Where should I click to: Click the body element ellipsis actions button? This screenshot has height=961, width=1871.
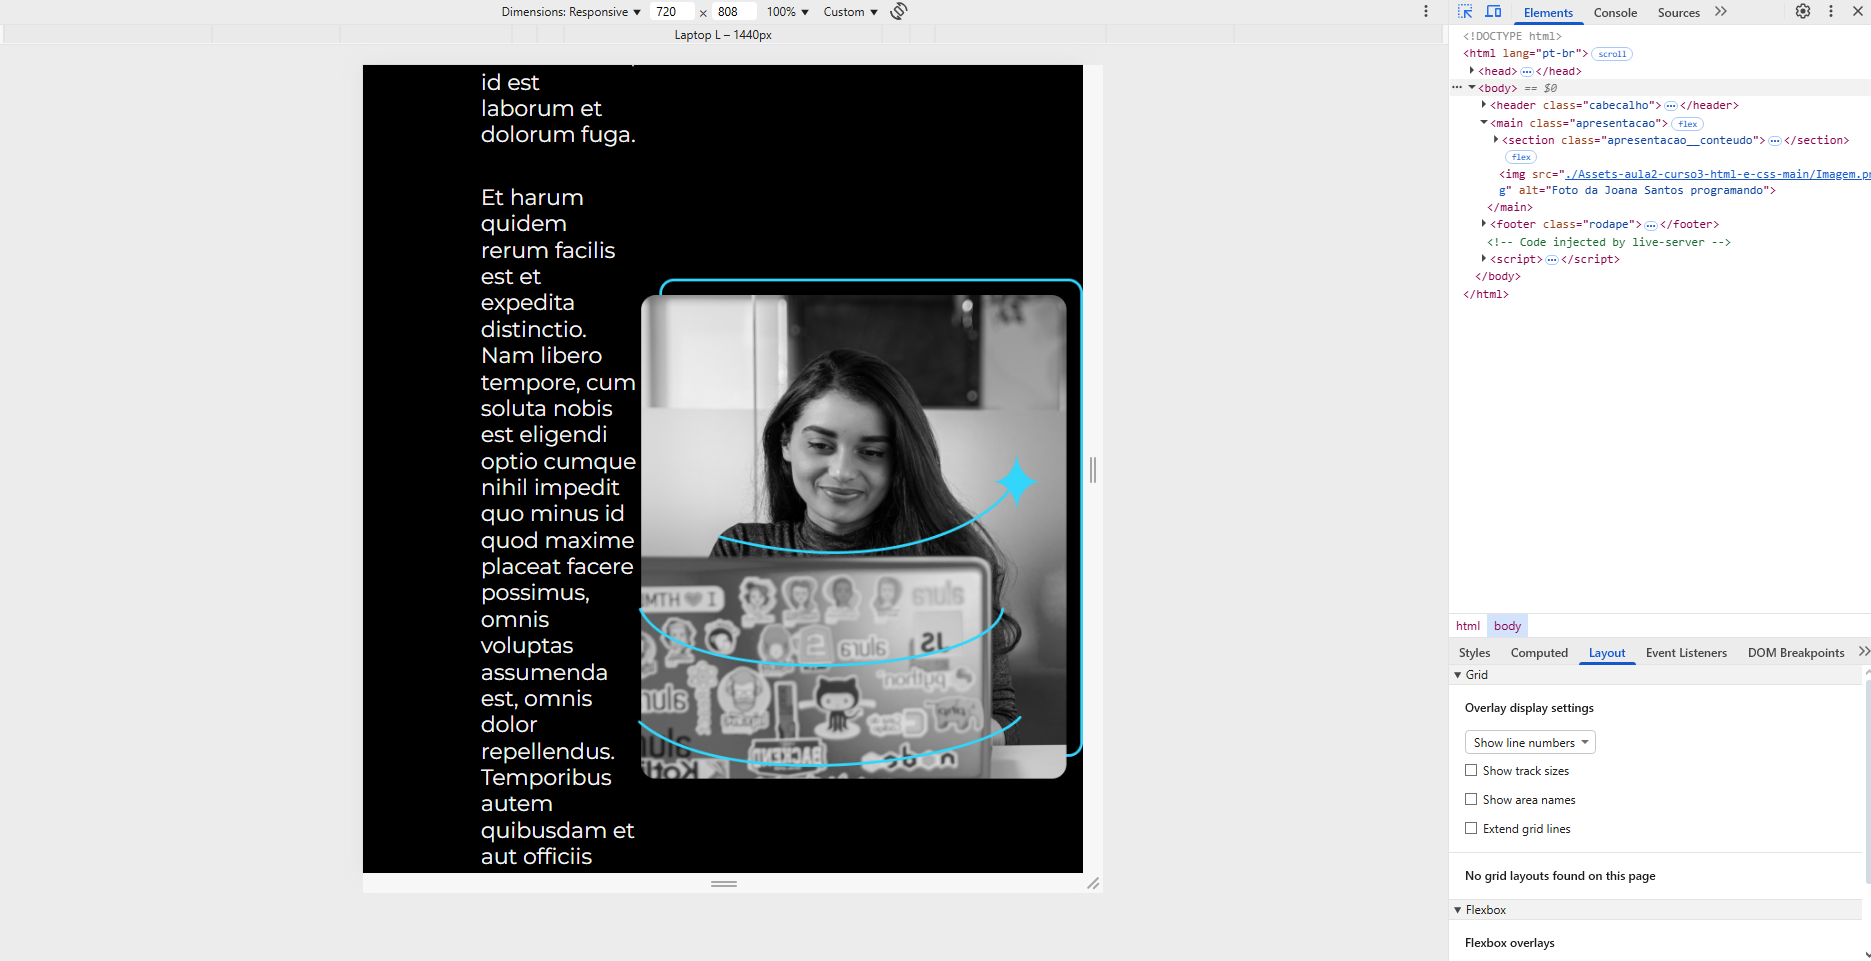click(1457, 88)
